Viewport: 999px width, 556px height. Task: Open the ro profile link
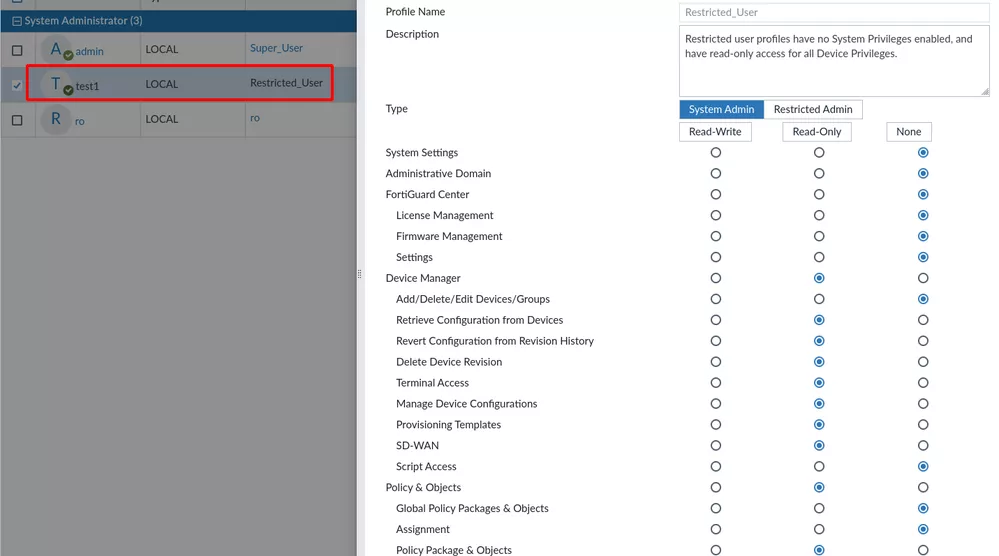coord(255,118)
